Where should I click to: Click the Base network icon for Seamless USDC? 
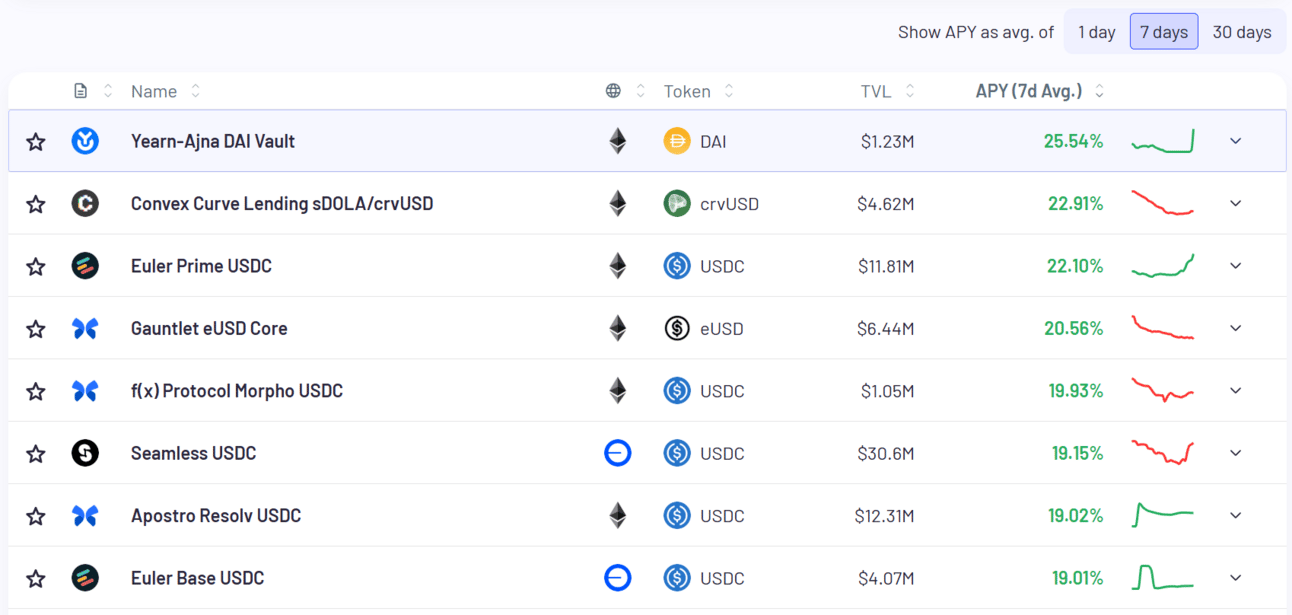click(x=618, y=453)
